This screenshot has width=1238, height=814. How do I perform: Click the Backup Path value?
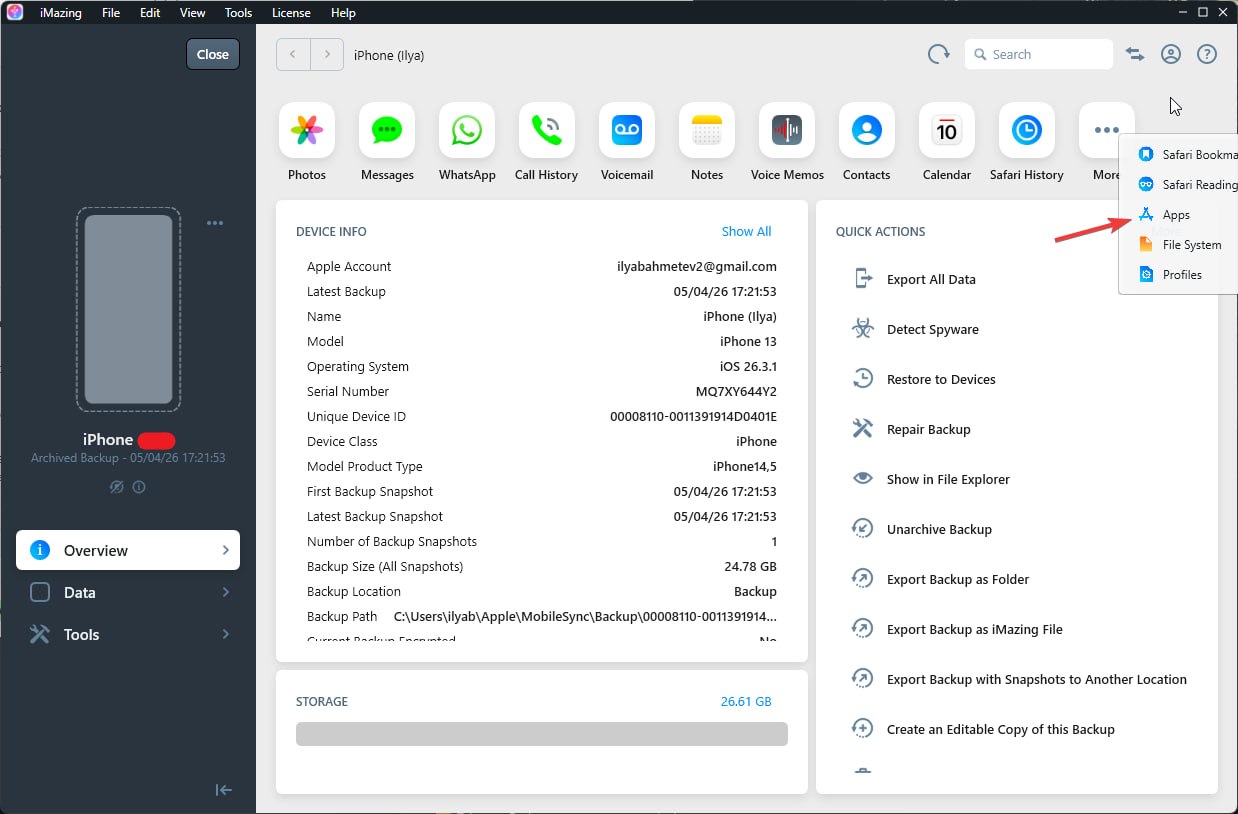click(585, 616)
